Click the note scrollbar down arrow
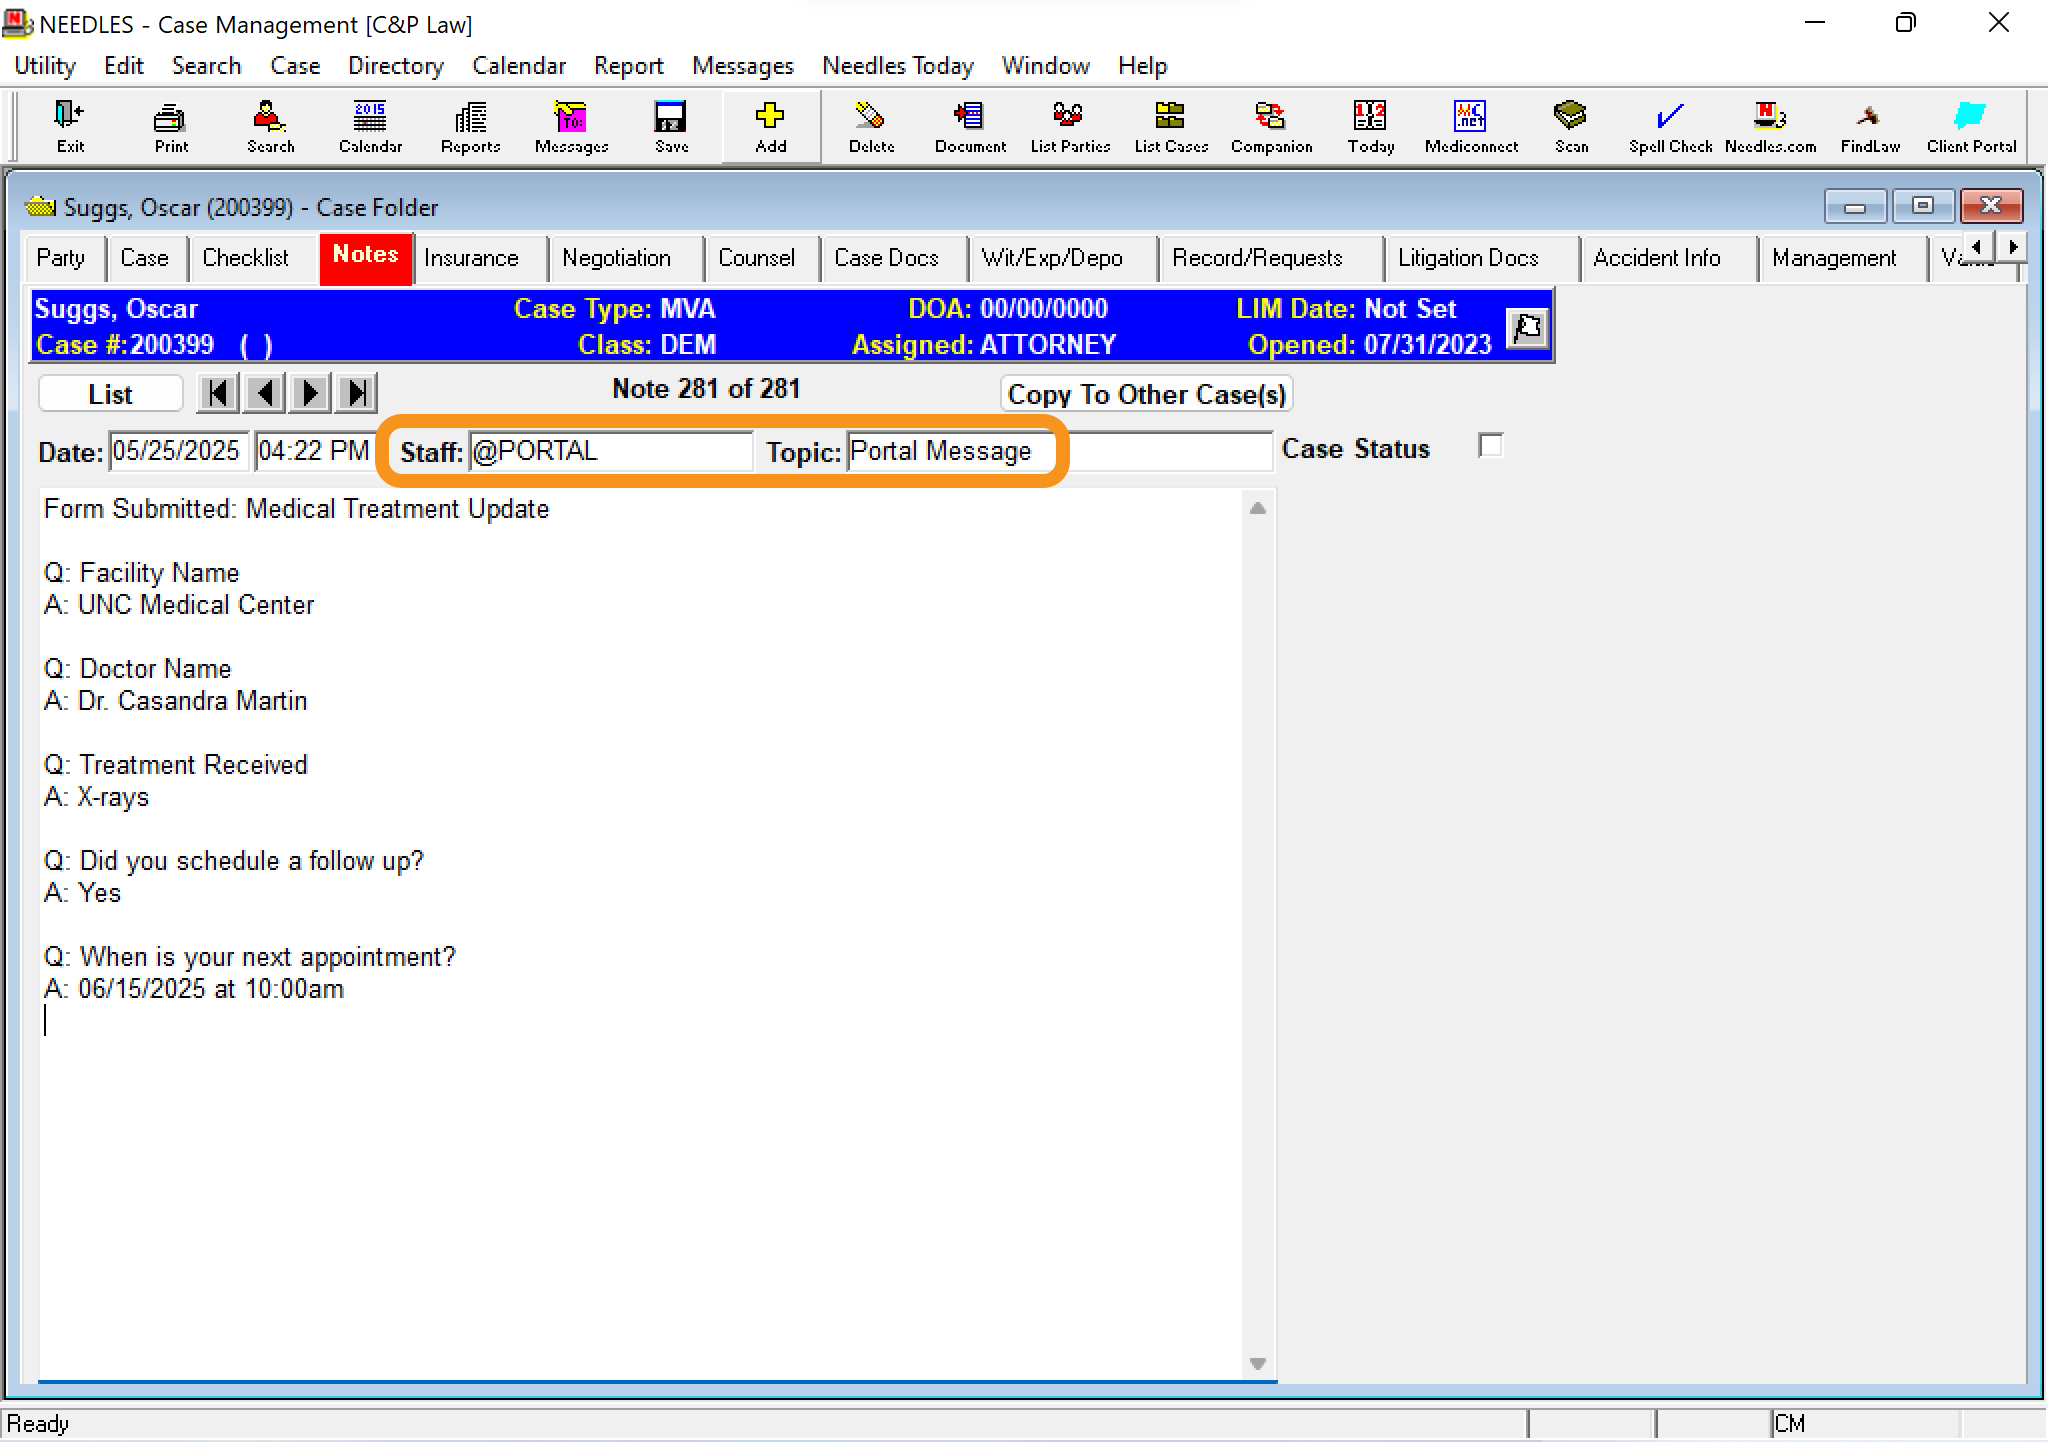Image resolution: width=2048 pixels, height=1442 pixels. 1258,1363
